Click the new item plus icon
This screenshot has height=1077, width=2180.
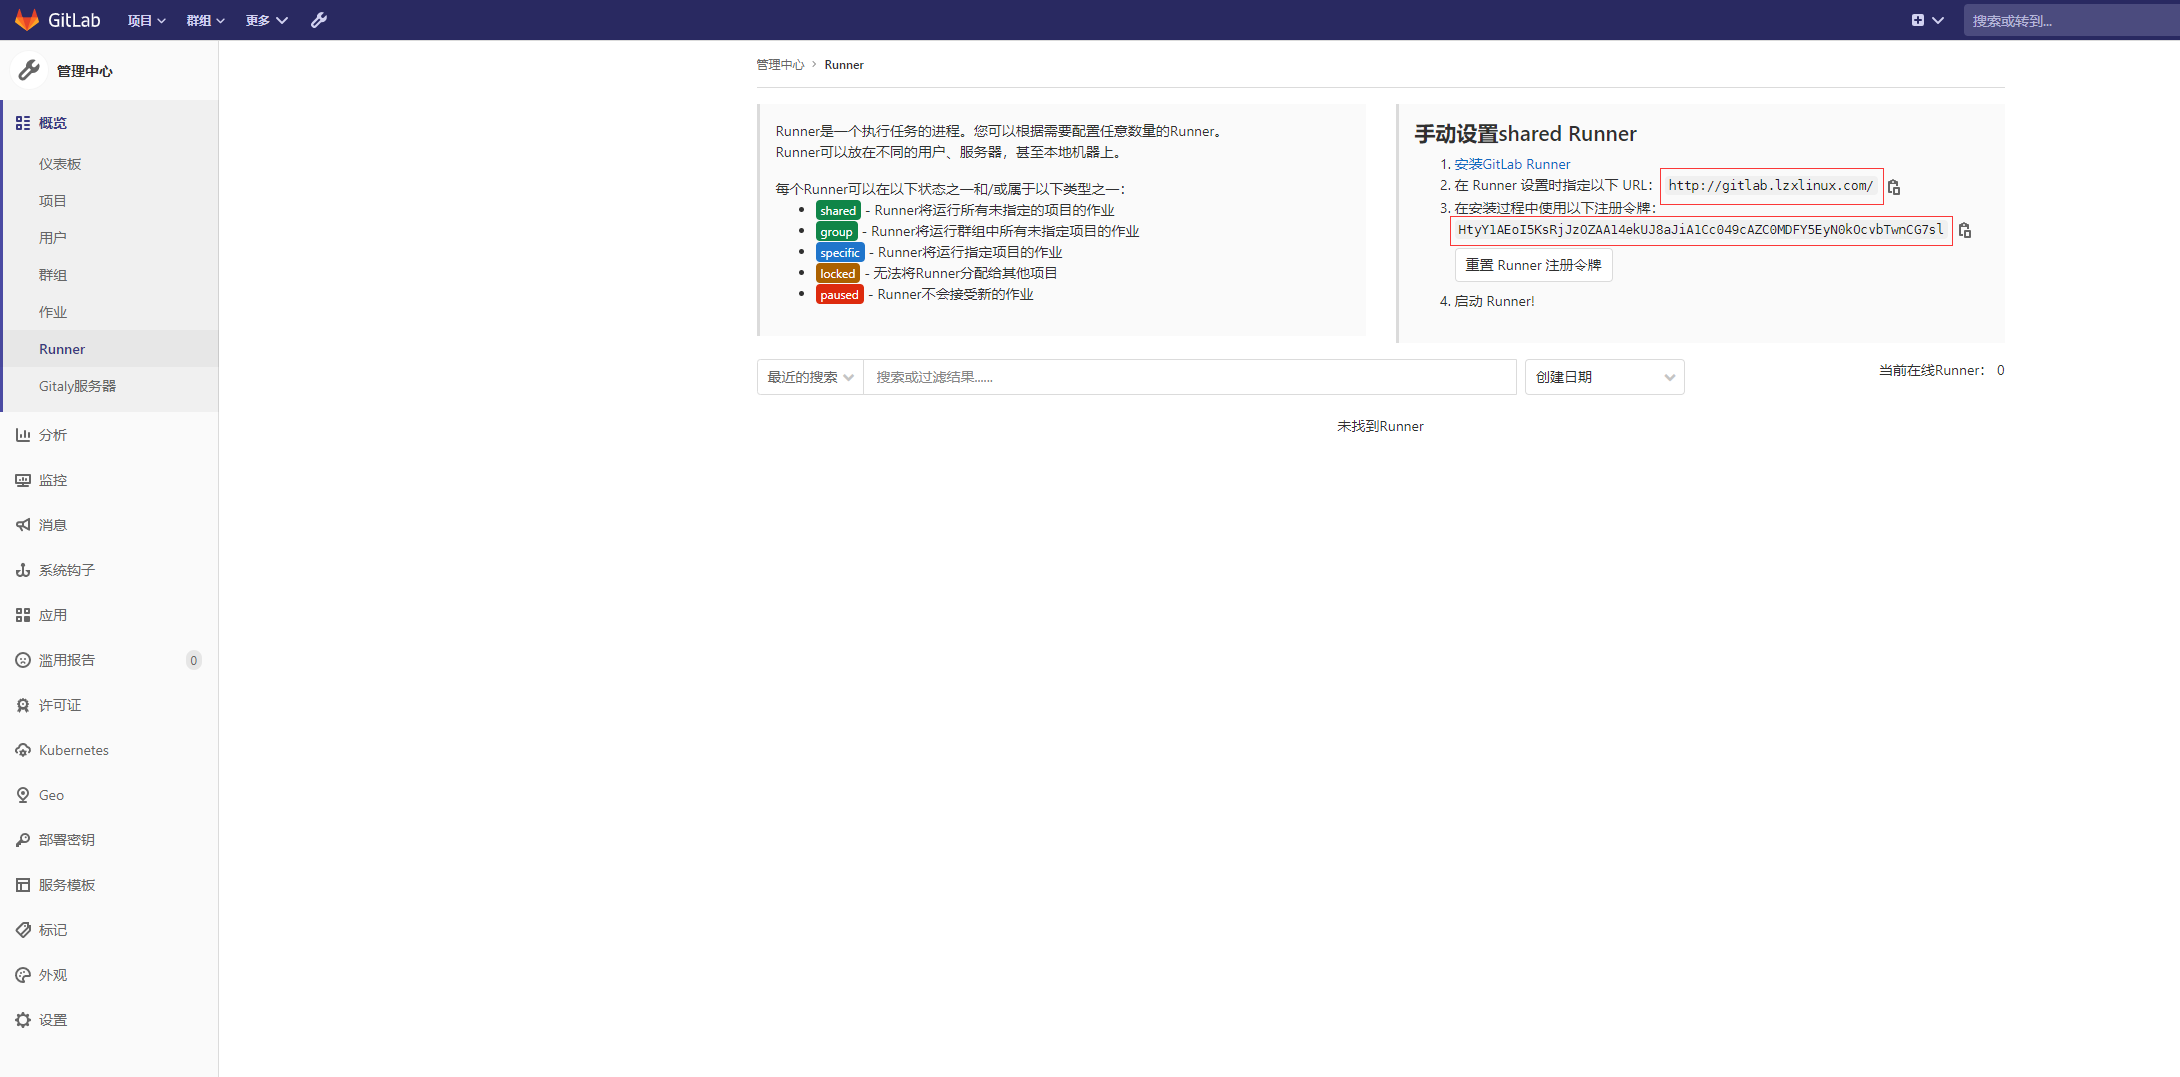[x=1918, y=20]
